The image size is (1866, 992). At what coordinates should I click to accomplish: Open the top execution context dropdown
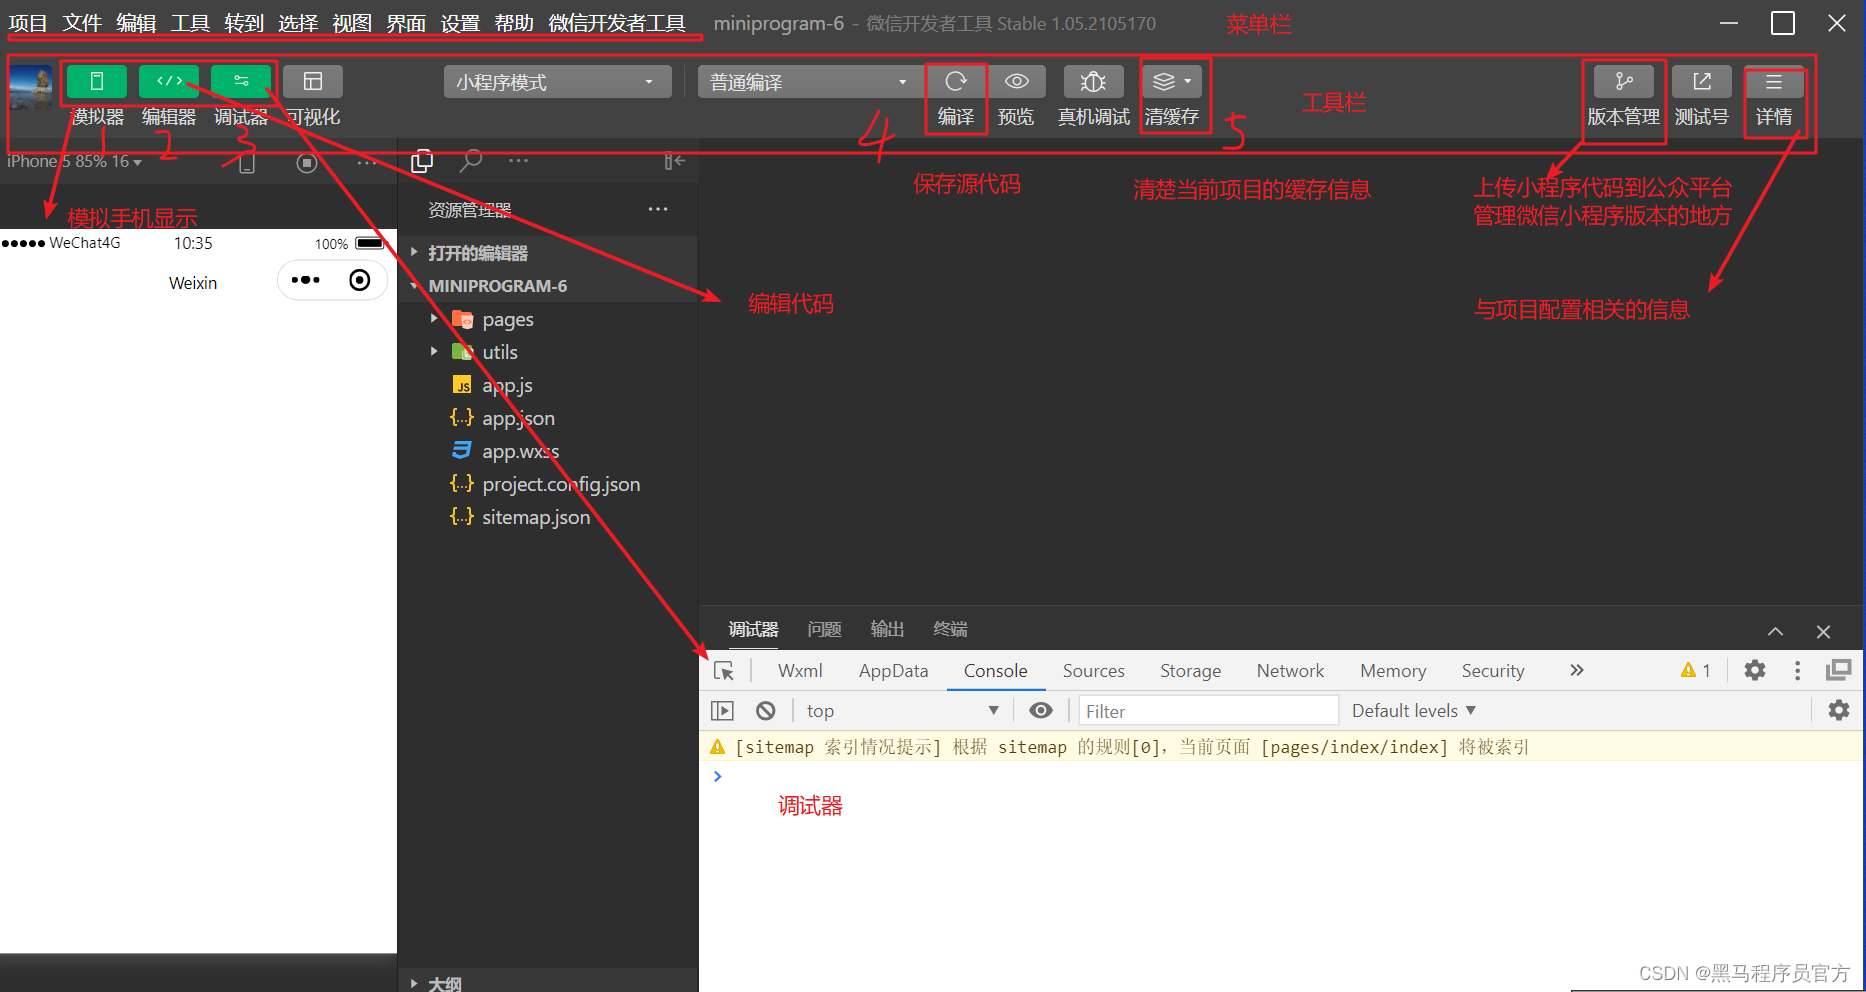902,711
